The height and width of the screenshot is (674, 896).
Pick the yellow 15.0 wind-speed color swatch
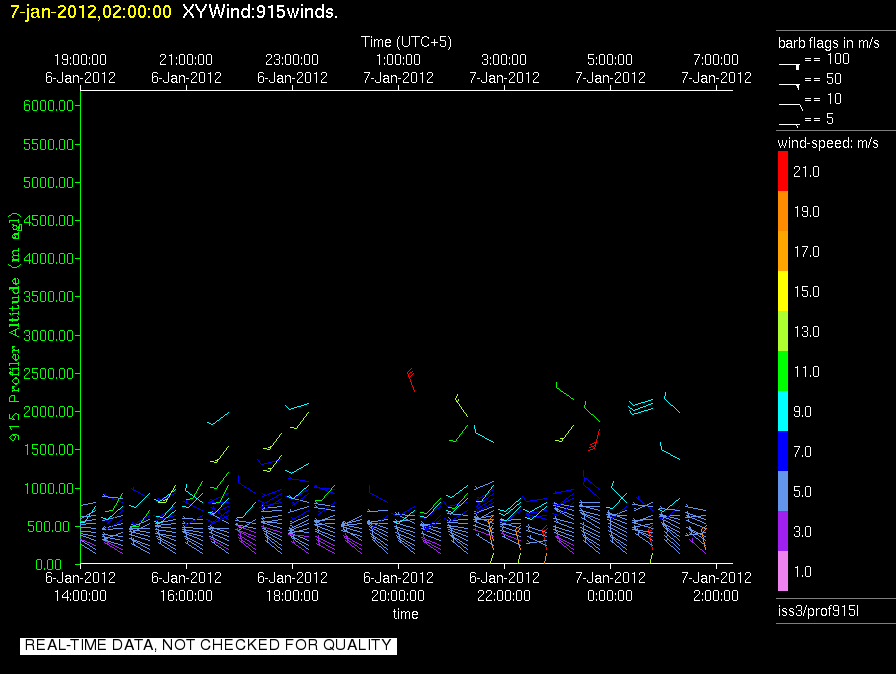[x=782, y=292]
